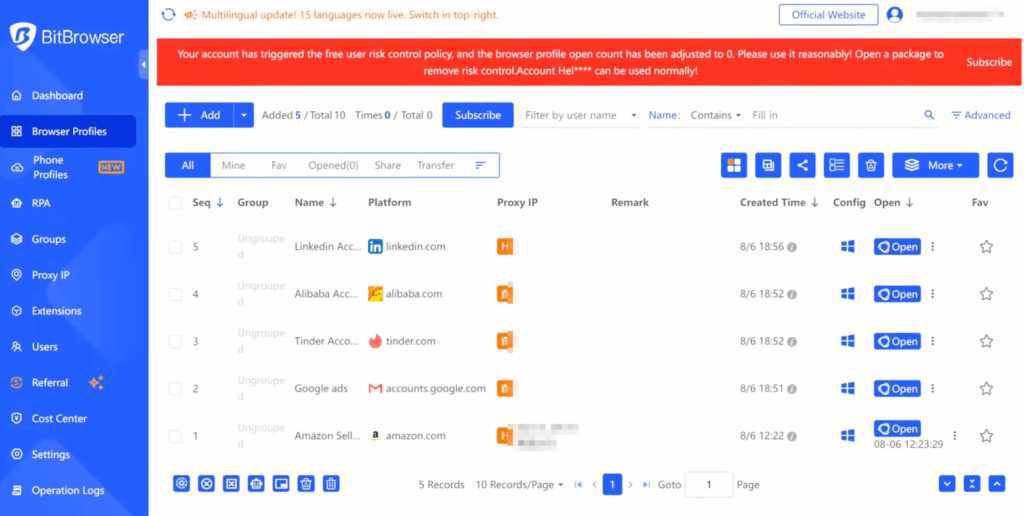Sort by Seq column arrow
The height and width of the screenshot is (516, 1024).
(x=219, y=203)
